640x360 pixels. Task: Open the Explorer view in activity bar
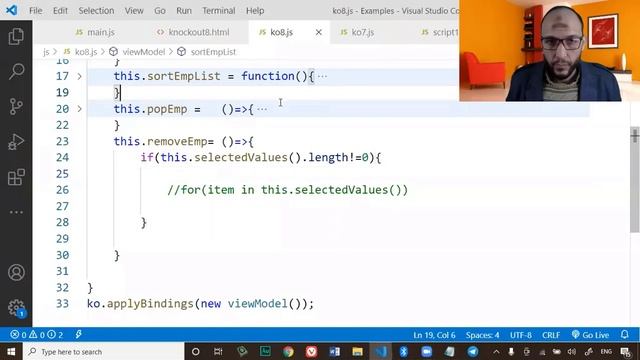coord(16,36)
